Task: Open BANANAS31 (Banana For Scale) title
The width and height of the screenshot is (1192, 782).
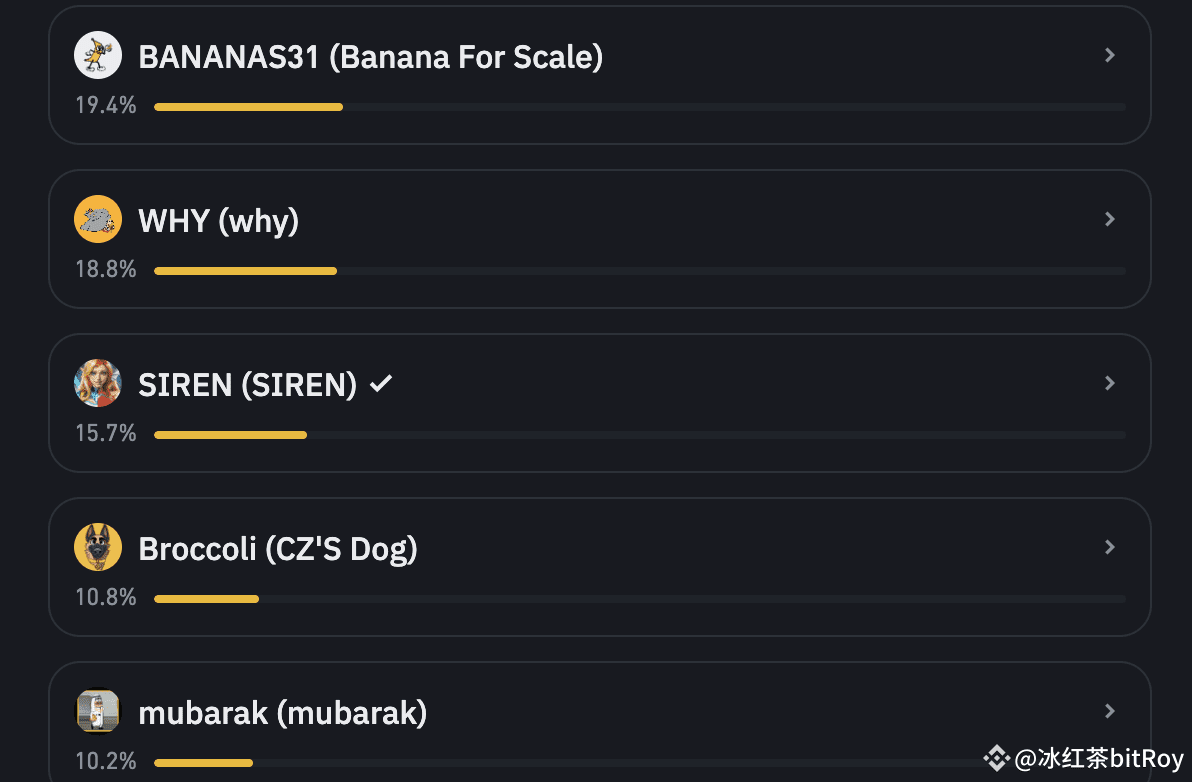Action: pos(370,57)
